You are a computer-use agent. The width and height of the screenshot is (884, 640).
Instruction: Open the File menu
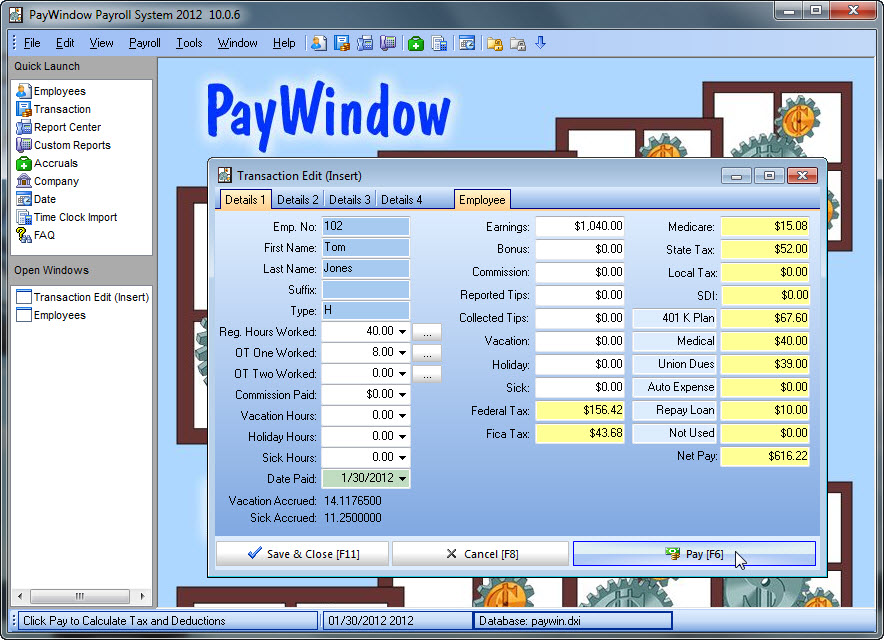(32, 43)
